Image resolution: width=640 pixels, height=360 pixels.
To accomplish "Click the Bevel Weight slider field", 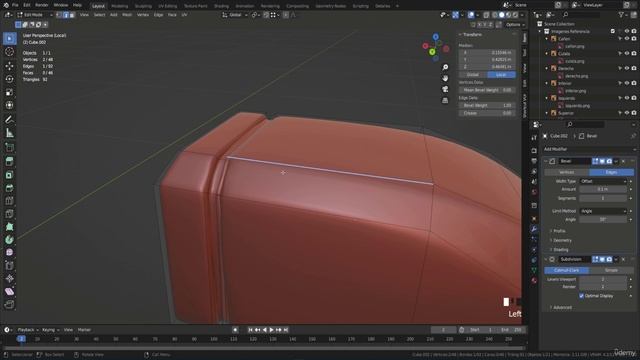I will pos(487,105).
